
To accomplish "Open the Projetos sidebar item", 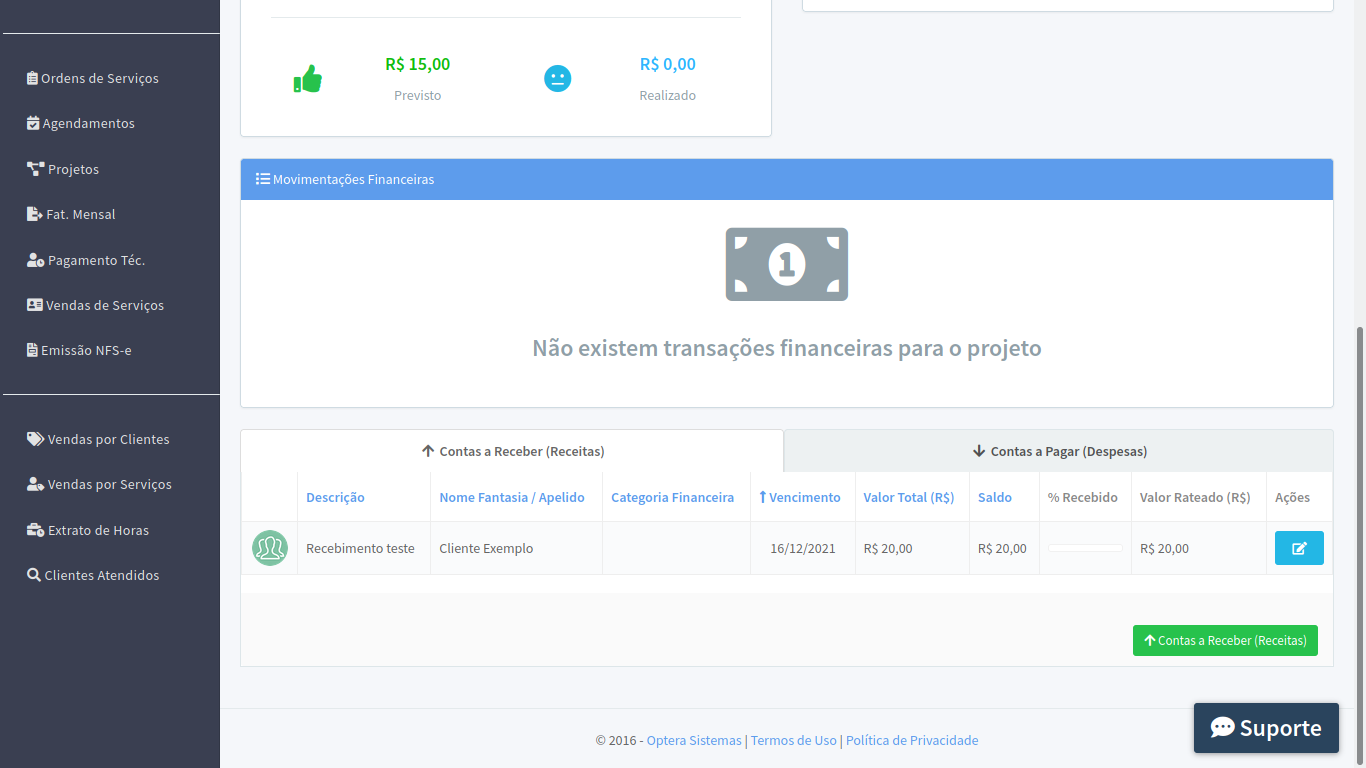I will [x=73, y=169].
